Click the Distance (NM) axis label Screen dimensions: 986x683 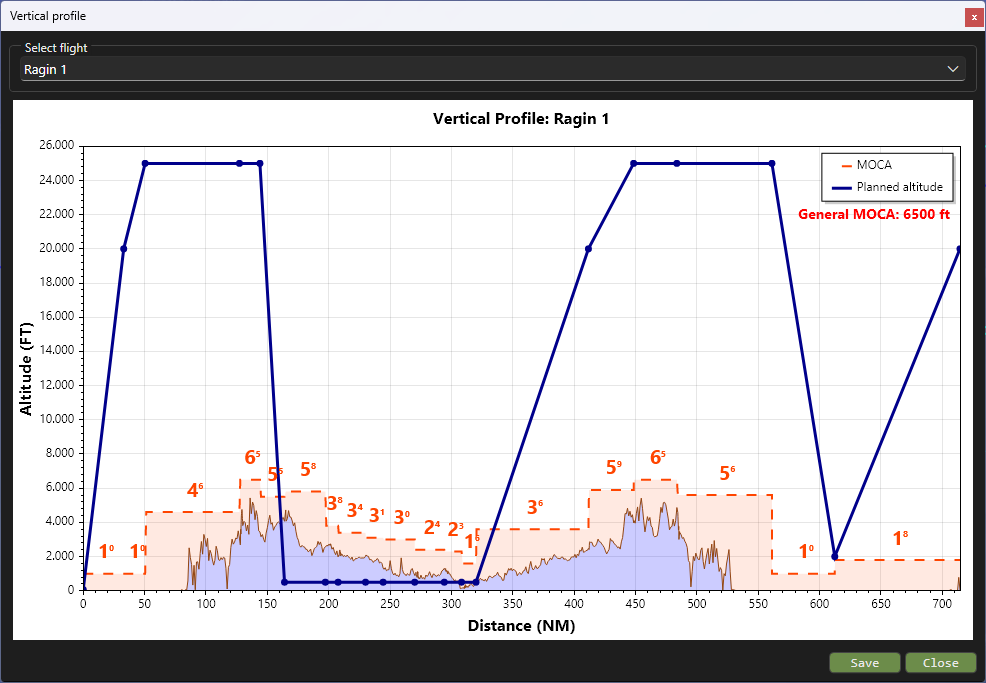pyautogui.click(x=521, y=626)
